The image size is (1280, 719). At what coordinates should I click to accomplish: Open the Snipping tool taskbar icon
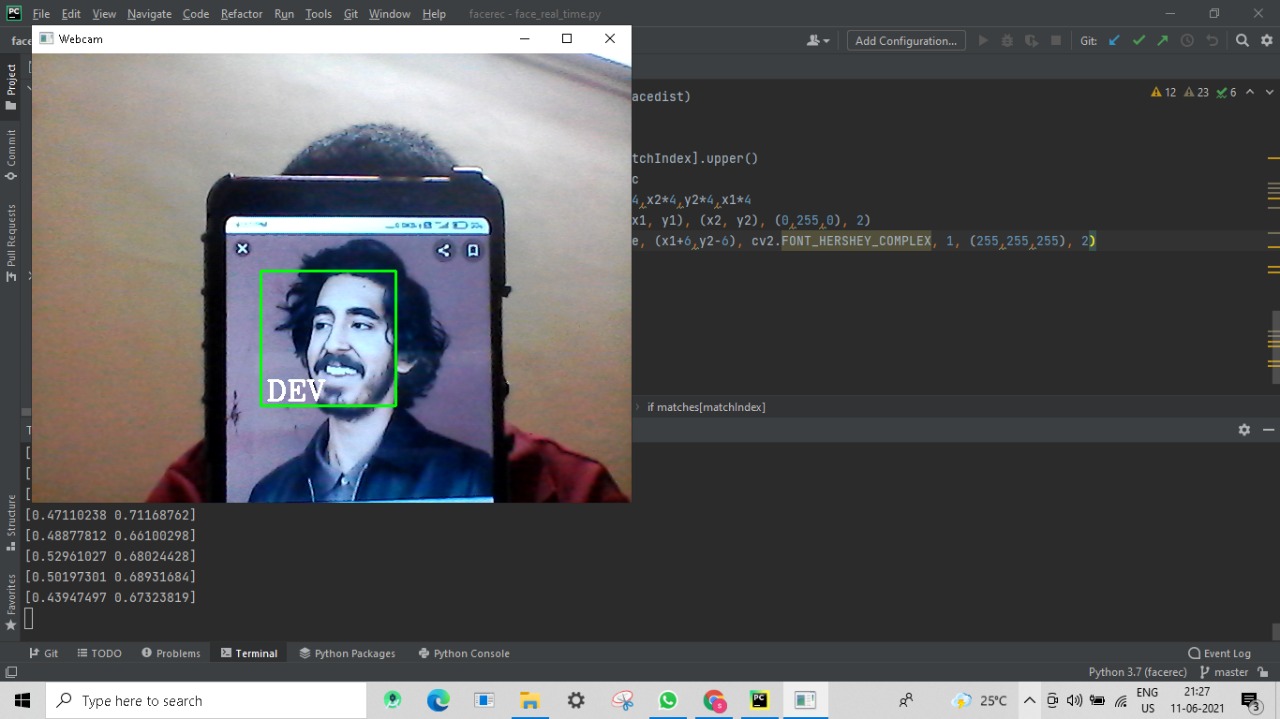622,700
